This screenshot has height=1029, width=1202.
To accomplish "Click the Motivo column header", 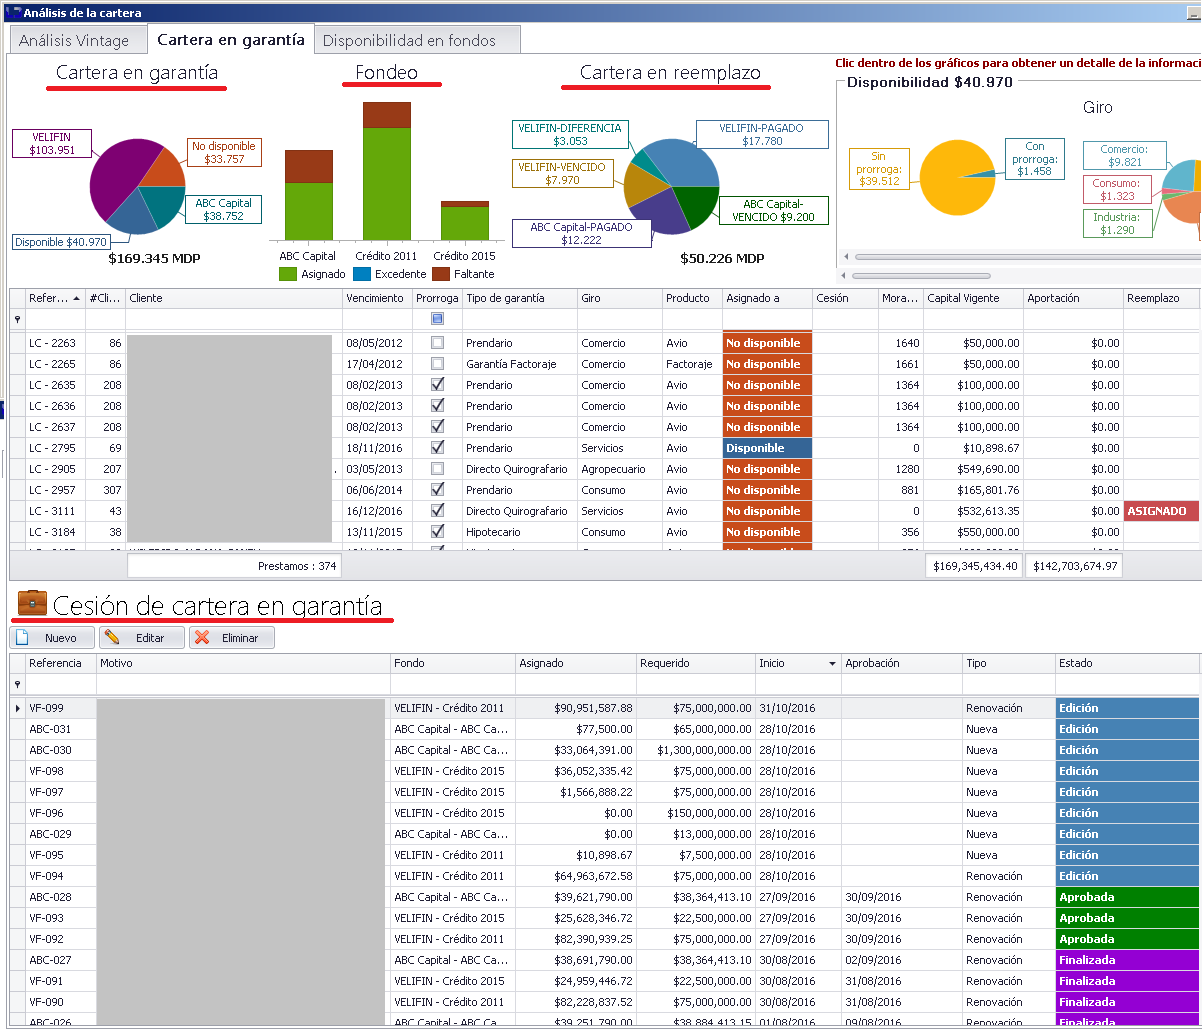I will coord(243,663).
